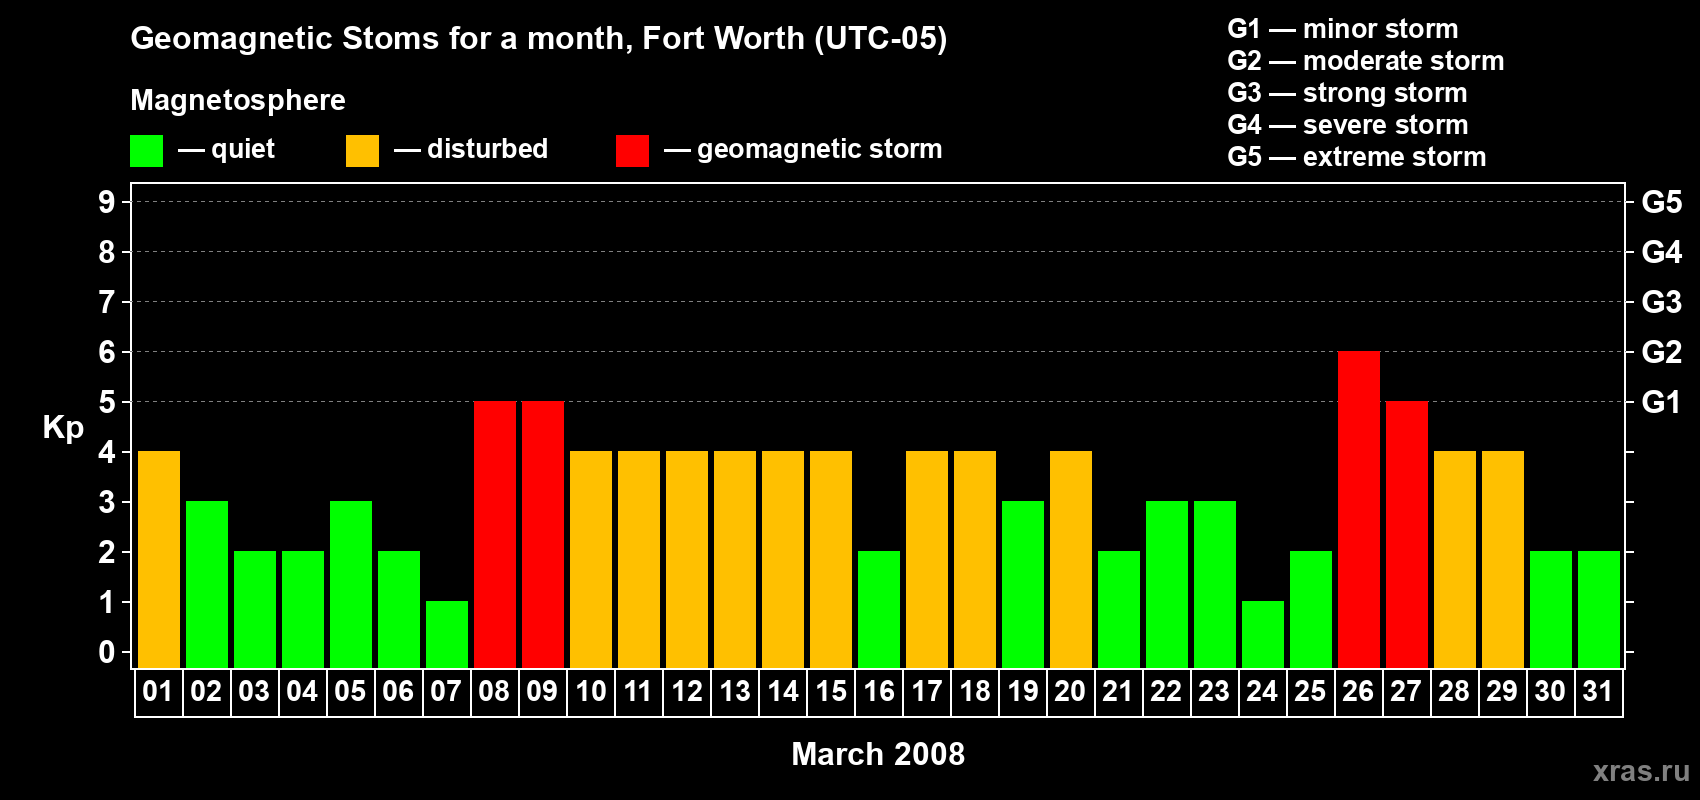
Task: Click date label 01 on the axis
Action: coord(158,692)
